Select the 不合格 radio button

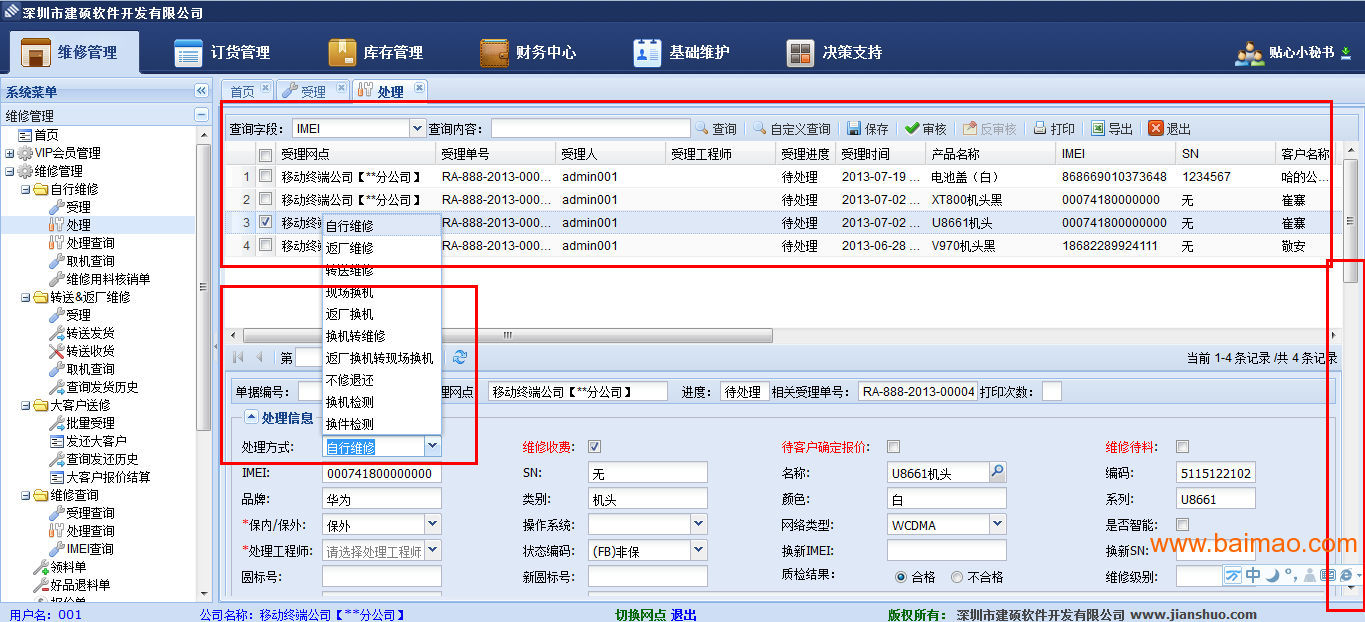point(957,577)
